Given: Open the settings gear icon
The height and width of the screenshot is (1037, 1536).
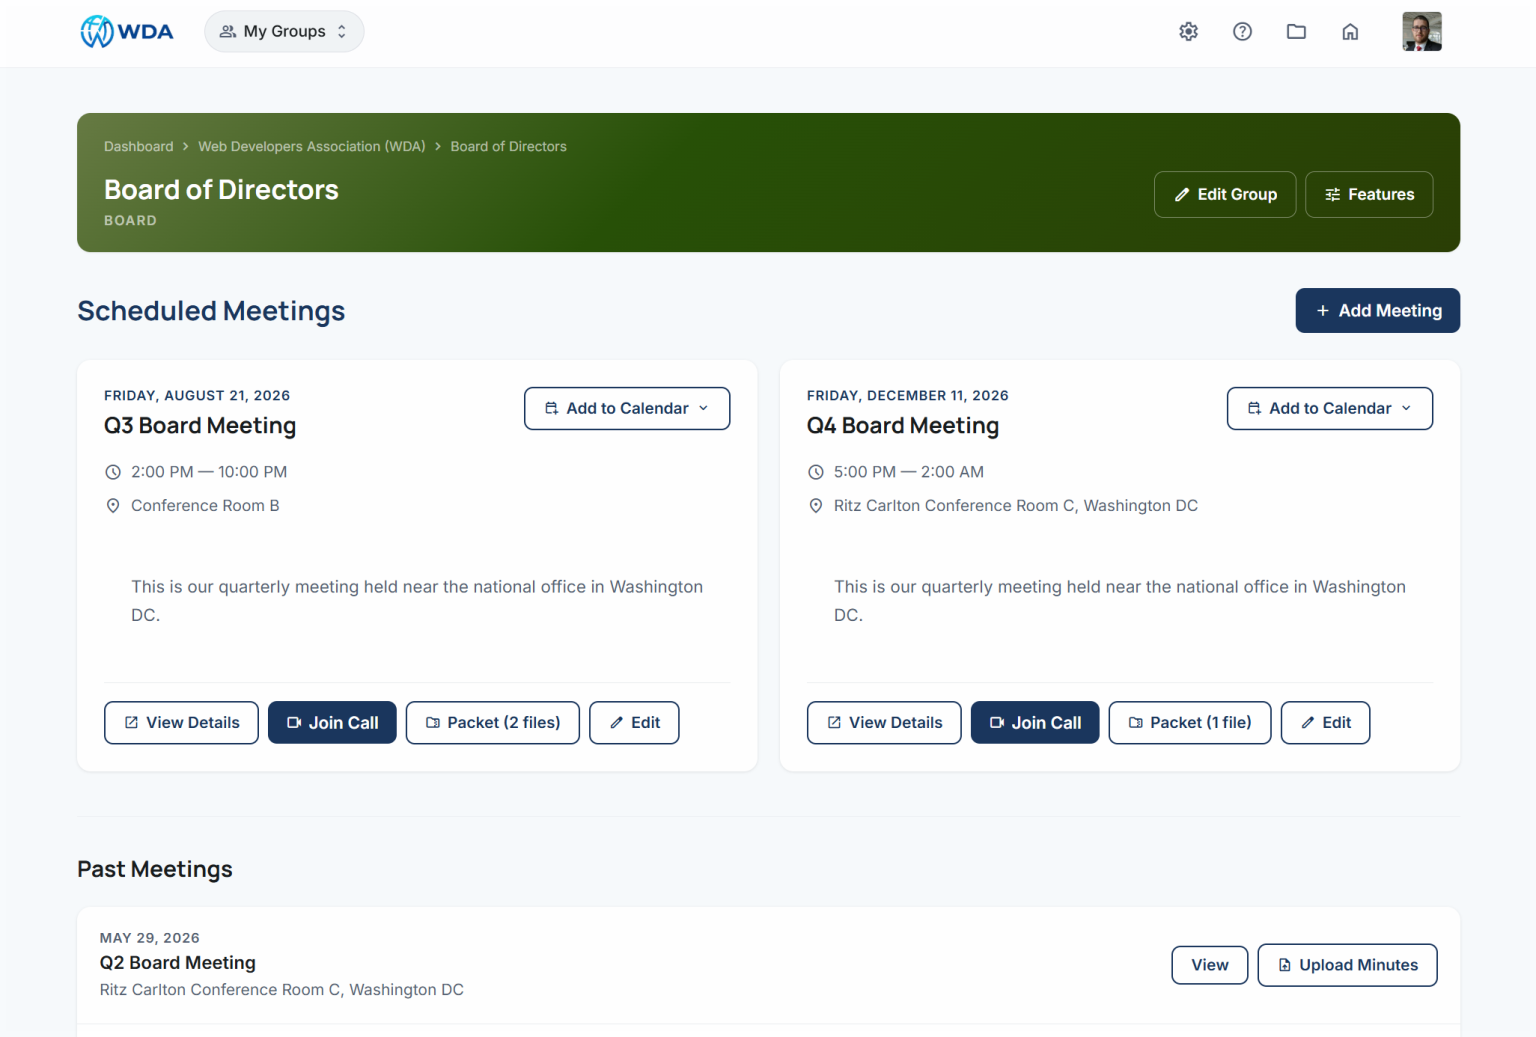Looking at the screenshot, I should point(1188,32).
